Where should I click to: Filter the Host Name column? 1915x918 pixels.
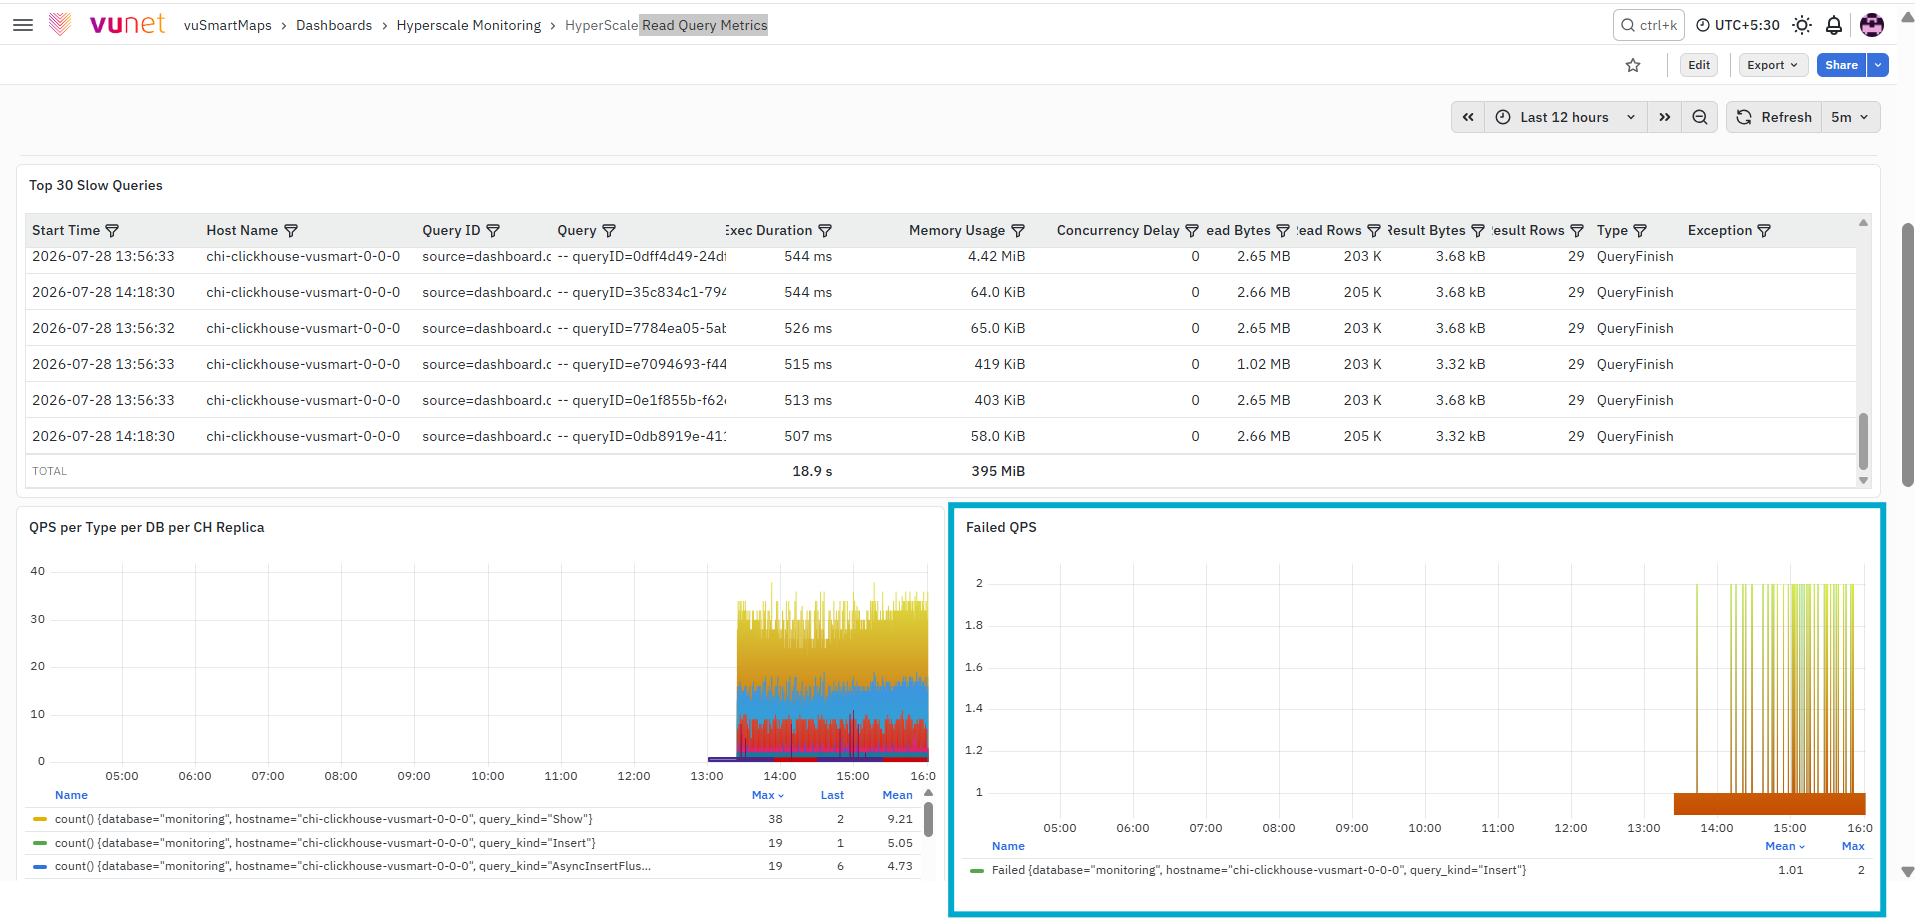pos(291,231)
